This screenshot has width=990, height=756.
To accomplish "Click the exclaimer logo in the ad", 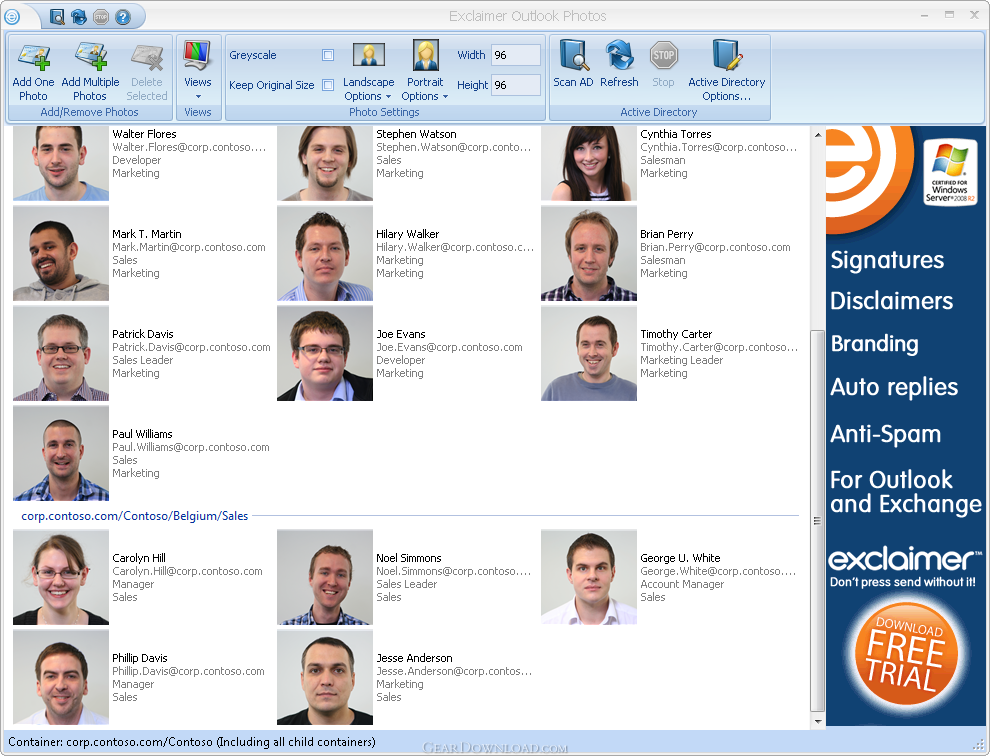I will tap(904, 560).
